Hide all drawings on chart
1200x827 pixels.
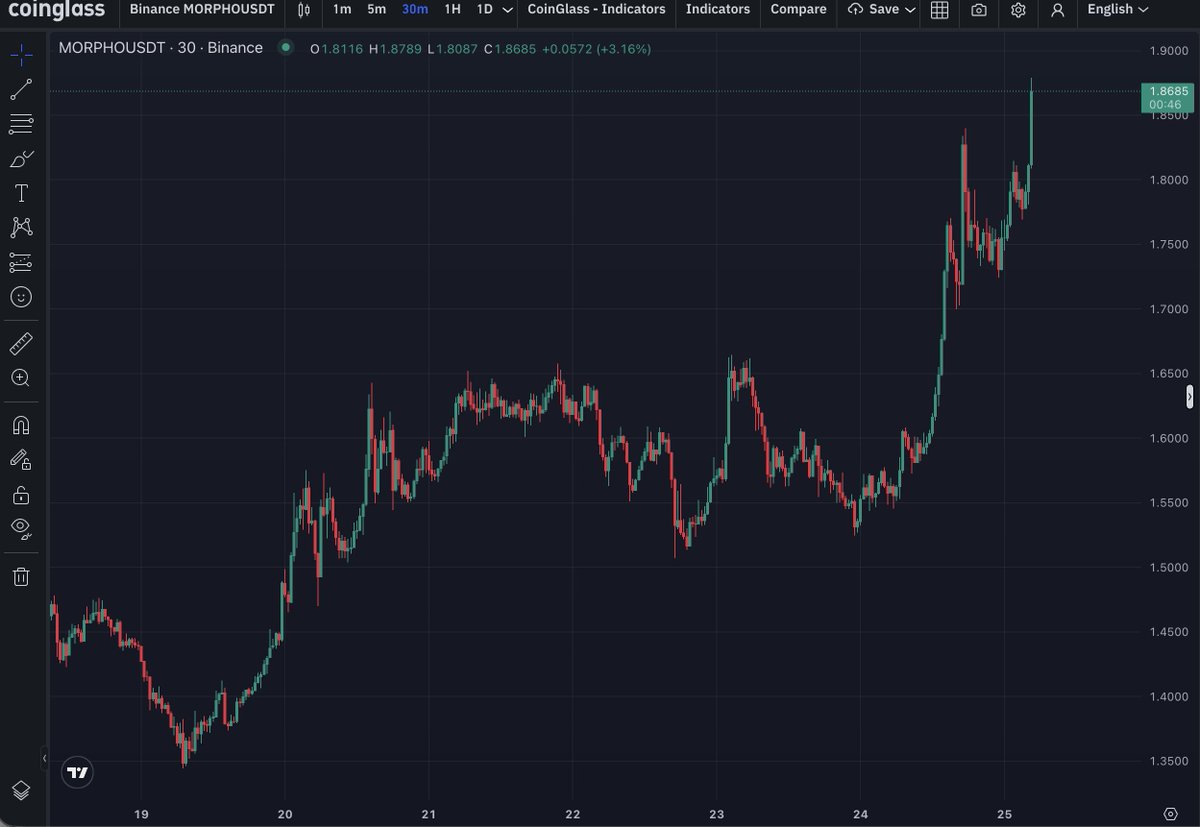tap(21, 529)
